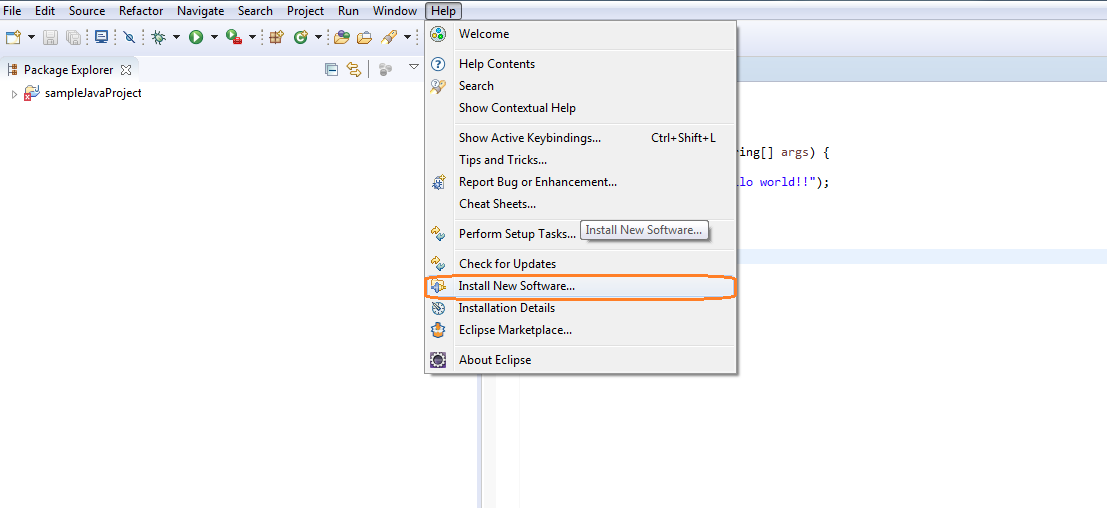Choose Help Contents menu item

click(x=580, y=64)
